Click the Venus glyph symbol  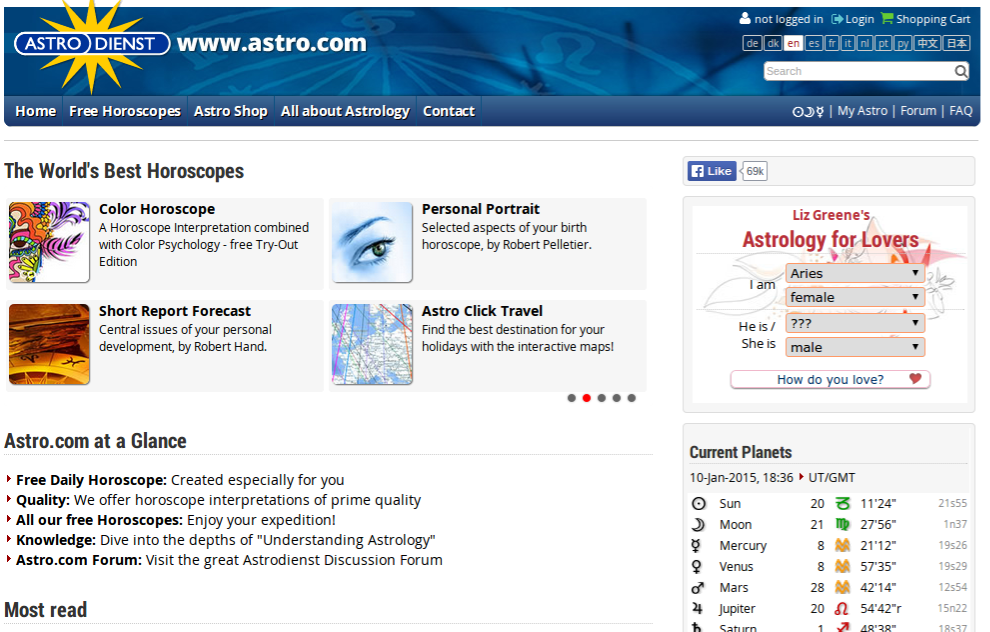[x=696, y=566]
